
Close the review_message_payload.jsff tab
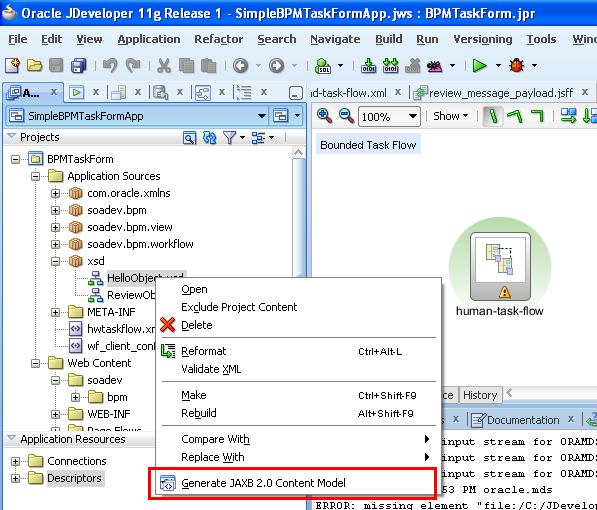pos(585,92)
